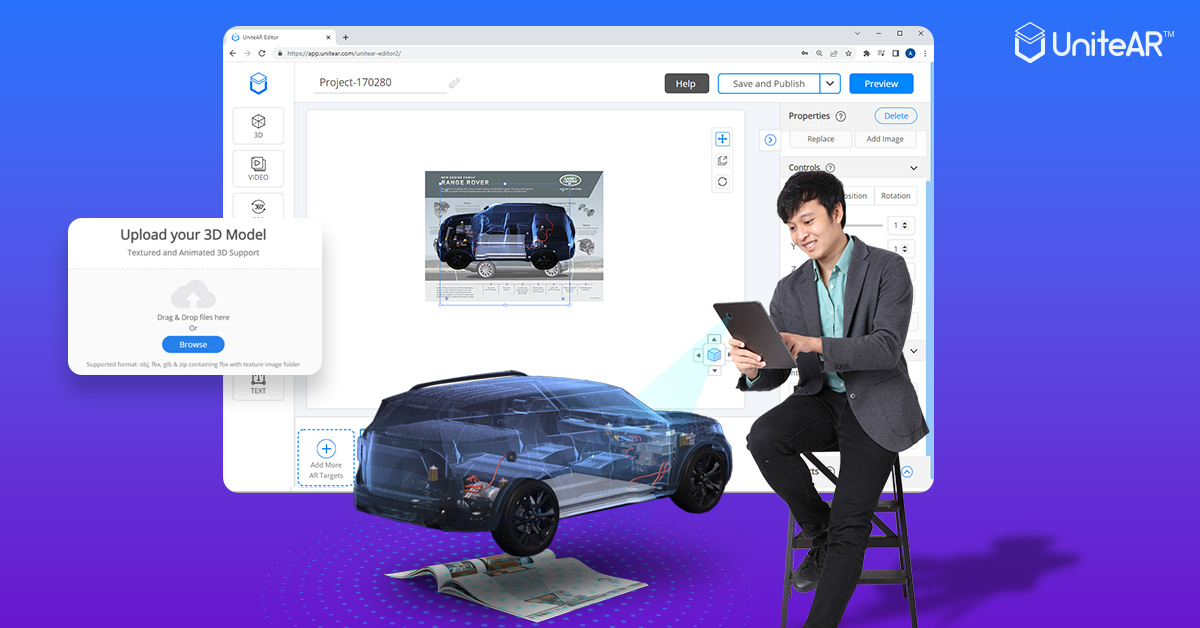Click the Project-170280 name field
Viewport: 1200px width, 628px height.
tap(380, 83)
